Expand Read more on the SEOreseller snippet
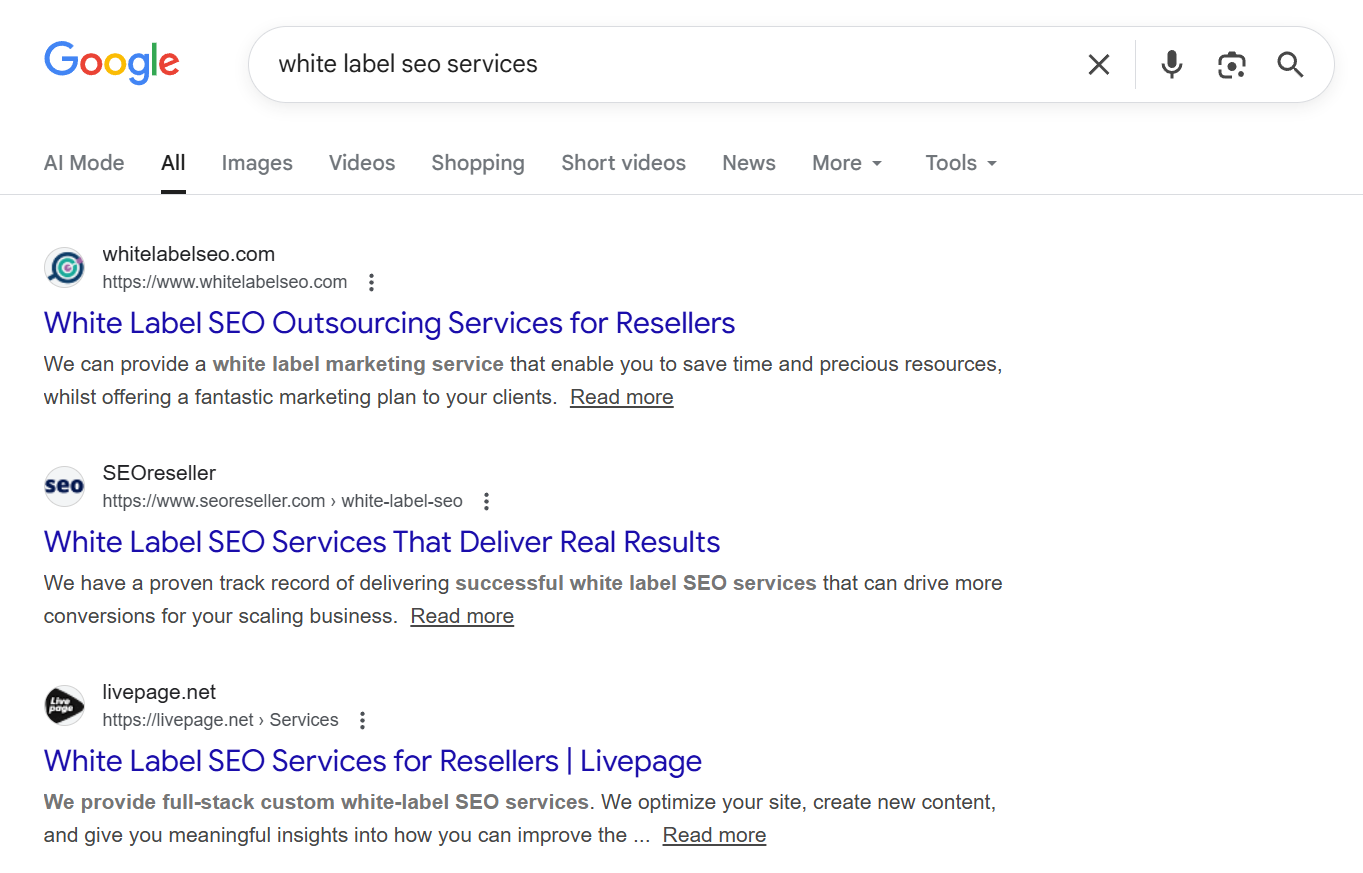This screenshot has width=1363, height=873. (461, 615)
